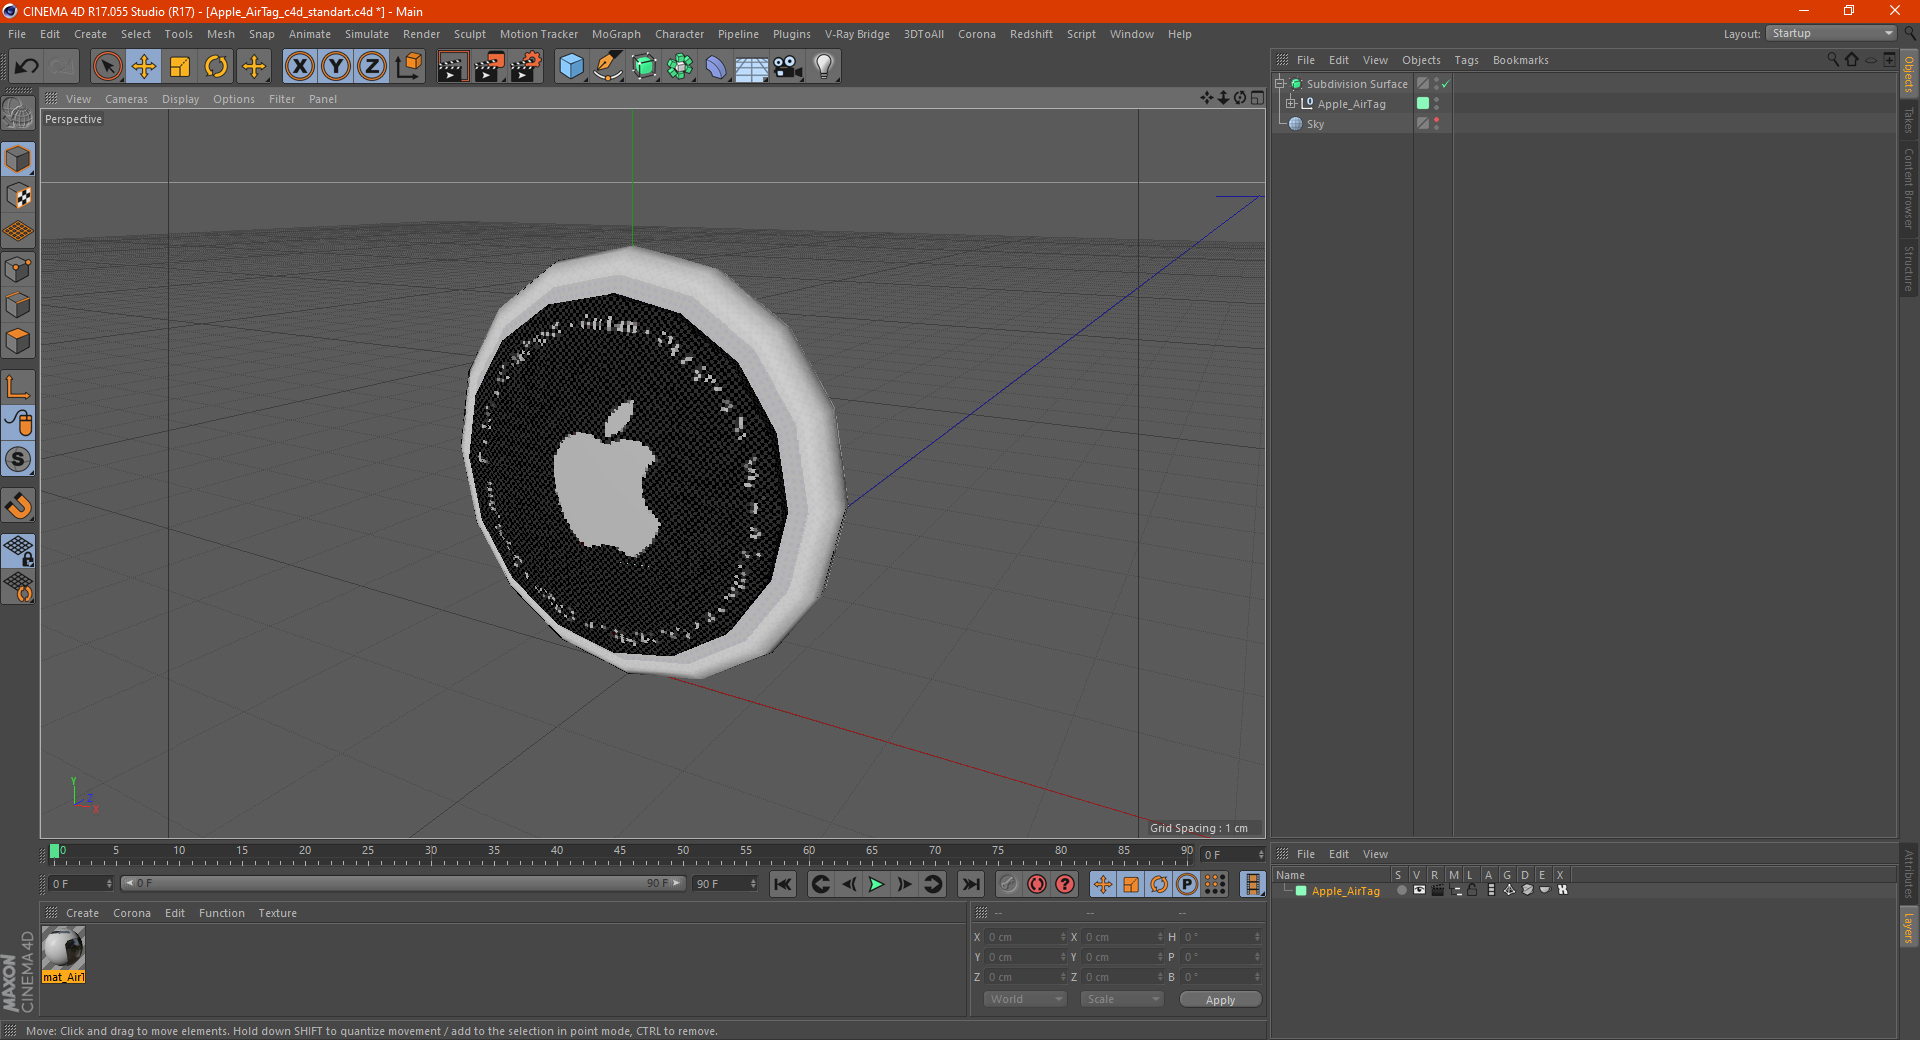Switch to Texture mode

(18, 196)
